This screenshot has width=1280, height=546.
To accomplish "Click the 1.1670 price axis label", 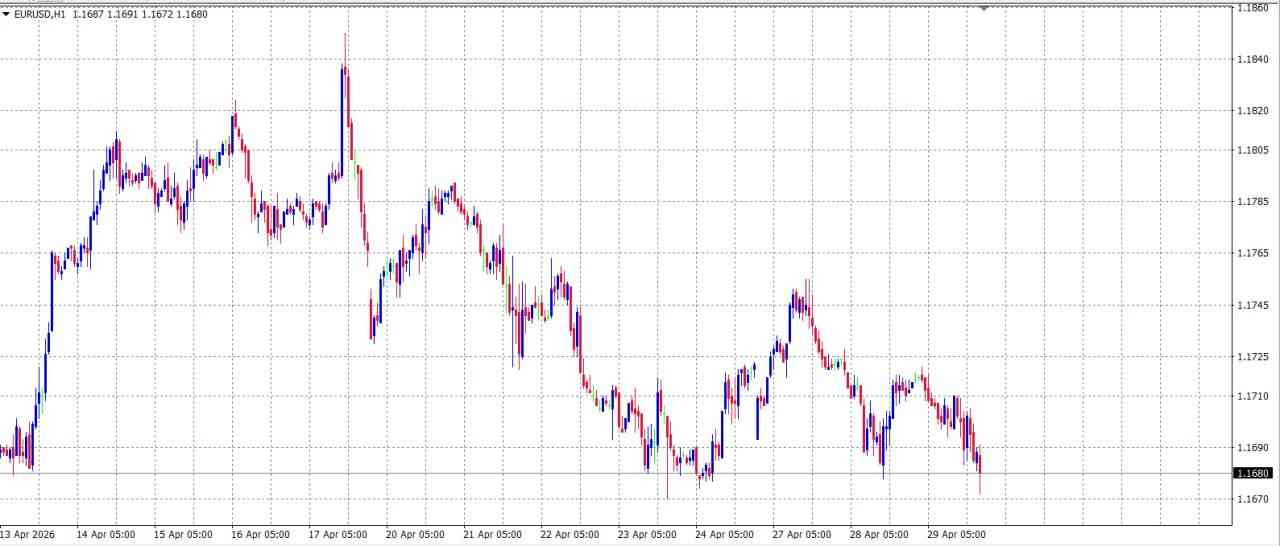I will (x=1252, y=498).
